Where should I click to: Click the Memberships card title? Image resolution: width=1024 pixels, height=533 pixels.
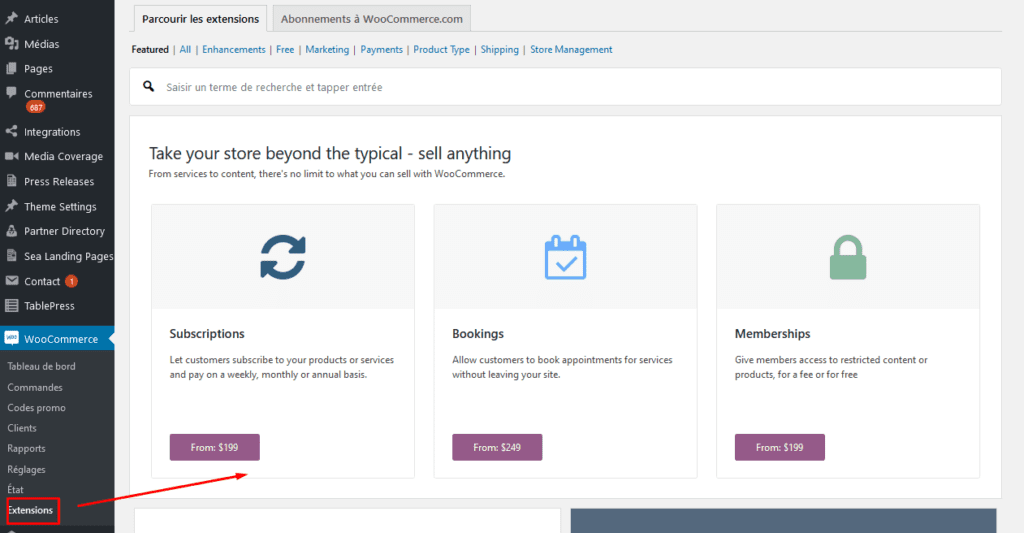(773, 334)
